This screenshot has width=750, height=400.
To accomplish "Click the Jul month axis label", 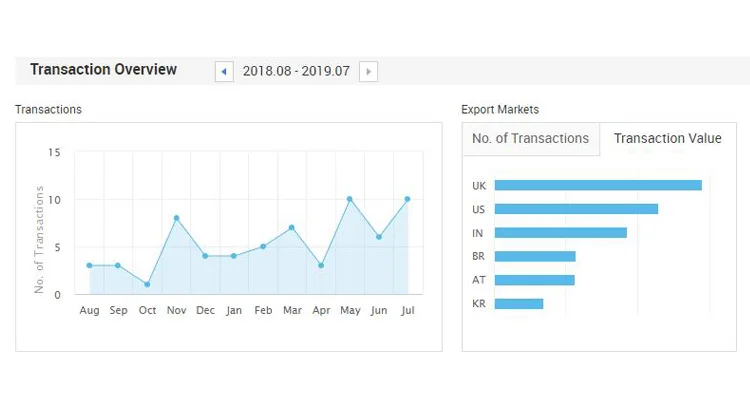I will click(408, 311).
